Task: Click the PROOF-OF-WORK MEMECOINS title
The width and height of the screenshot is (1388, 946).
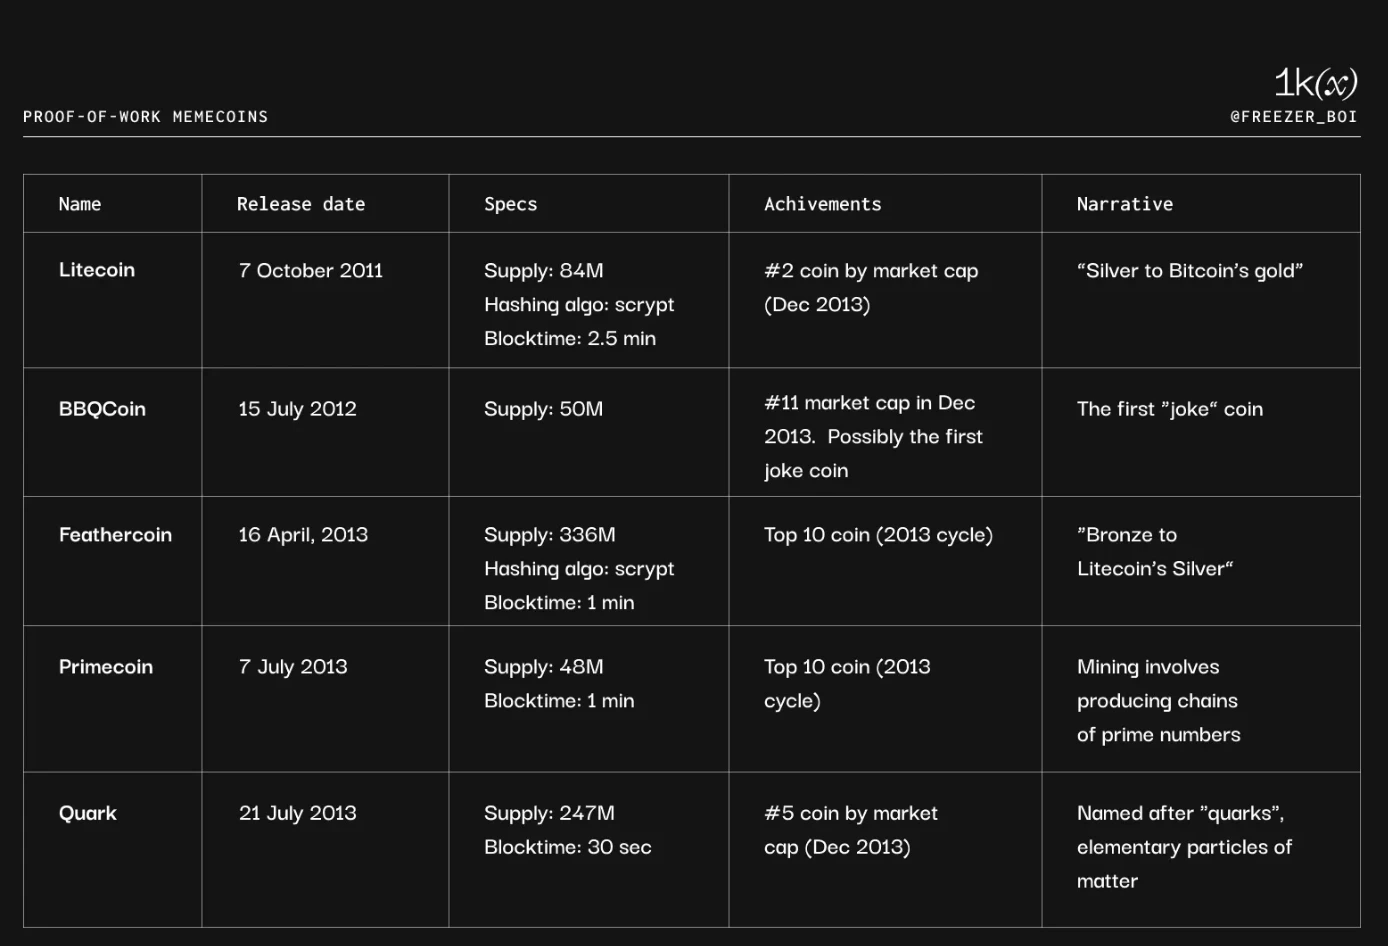Action: (x=146, y=117)
